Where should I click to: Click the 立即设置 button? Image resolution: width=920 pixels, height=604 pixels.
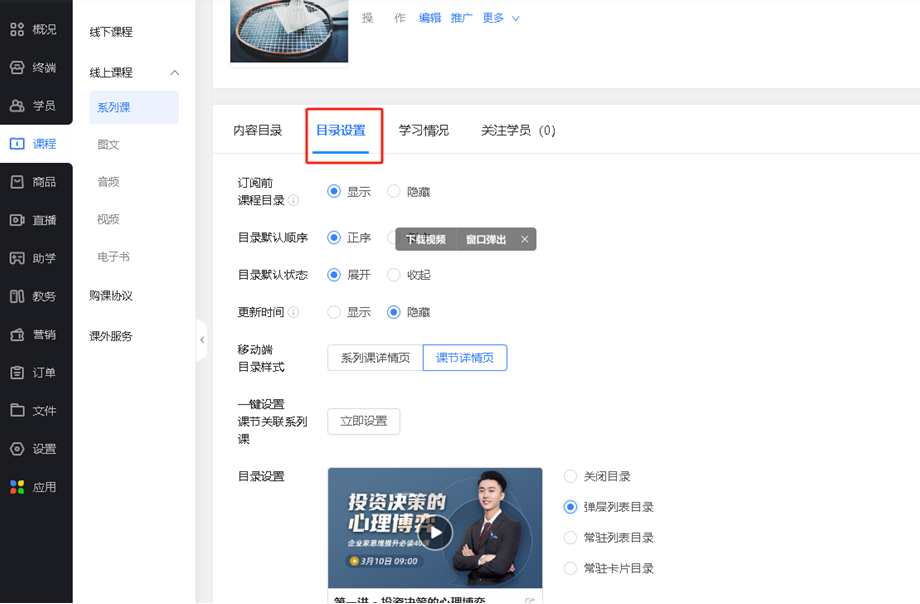(364, 421)
